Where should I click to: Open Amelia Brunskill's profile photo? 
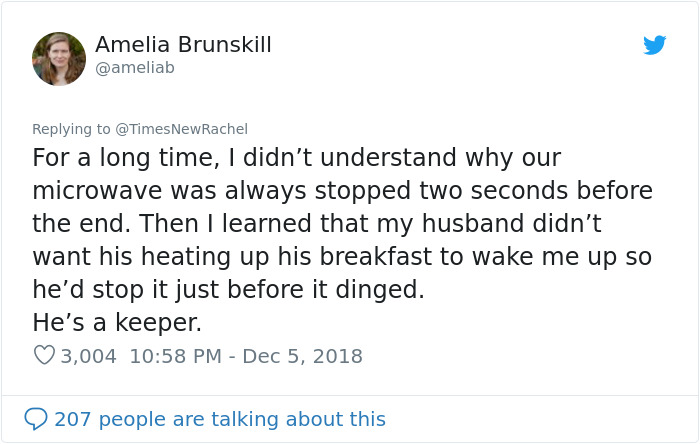[x=59, y=58]
